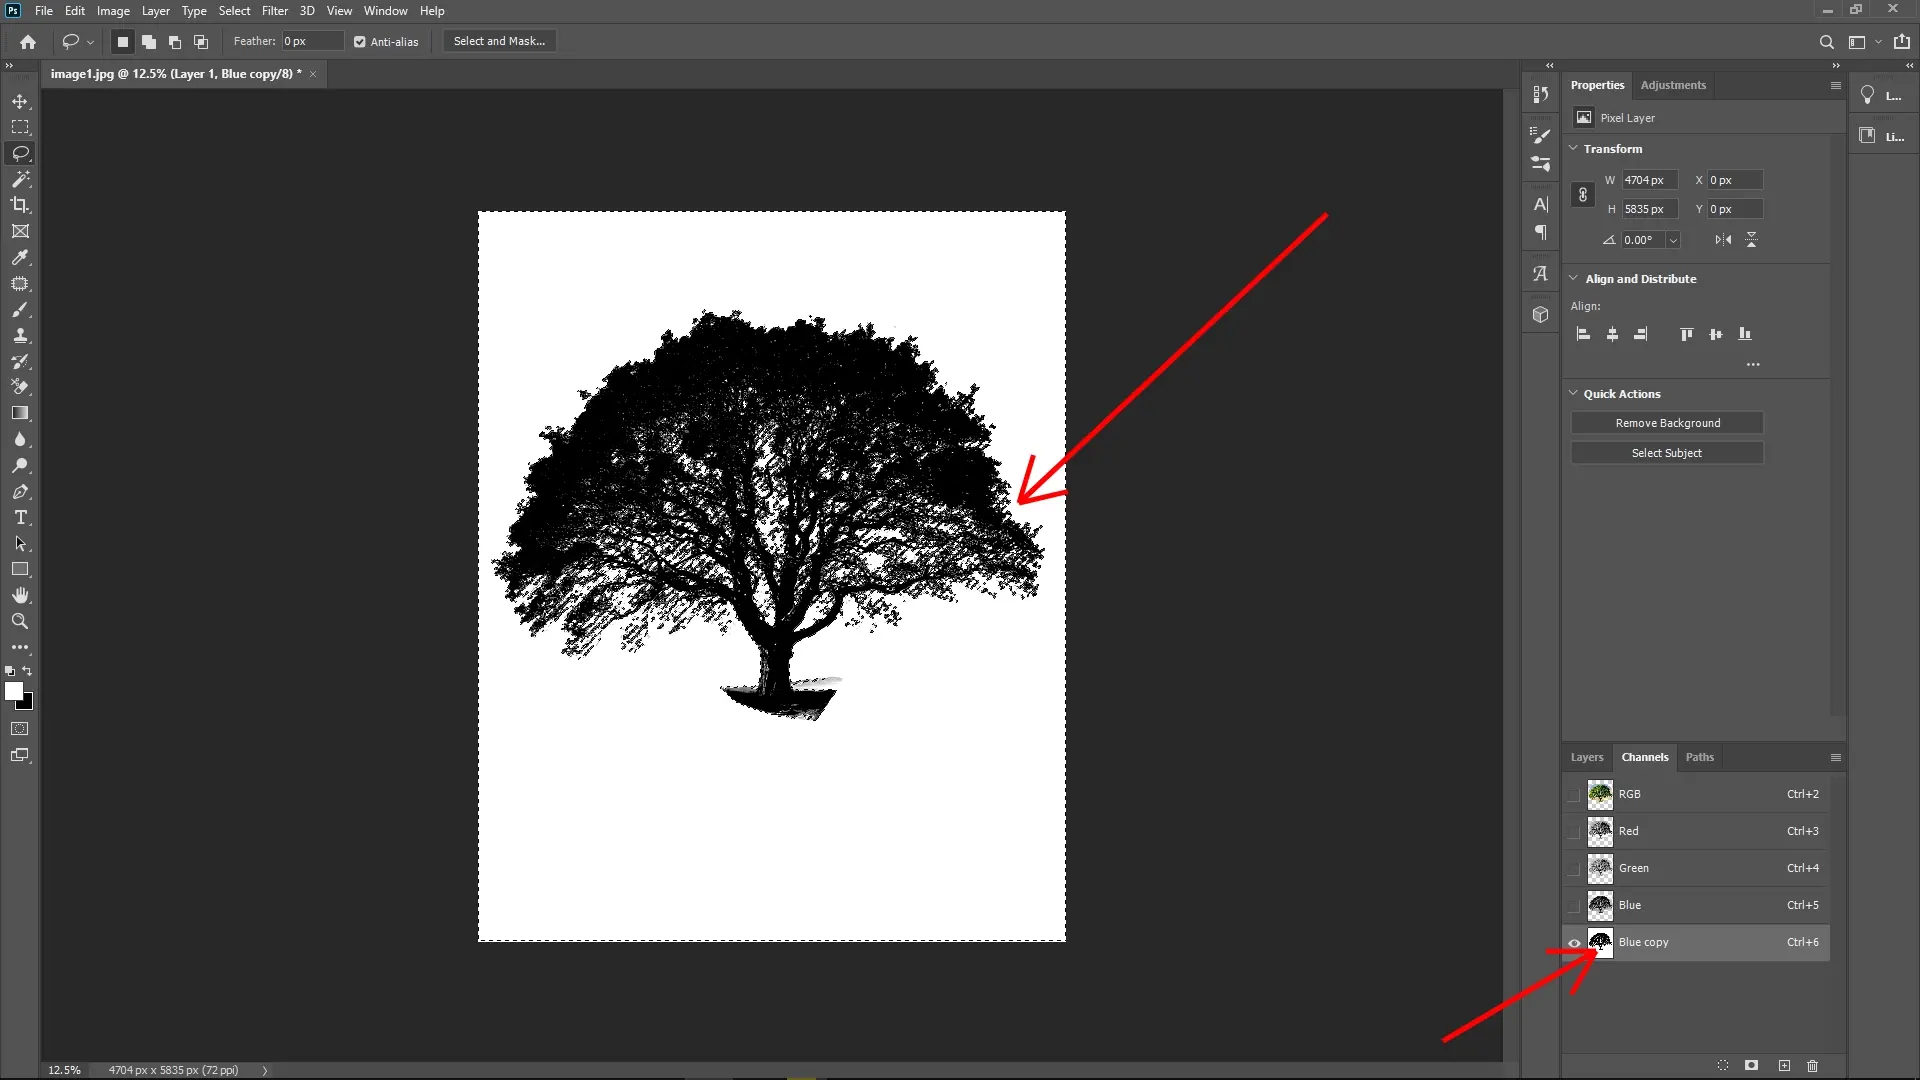
Task: Click the Select Subject button
Action: [1667, 452]
